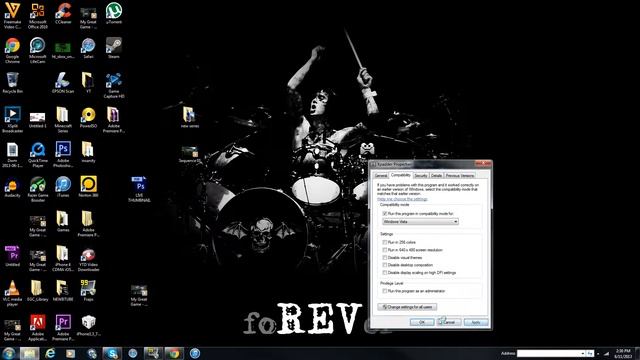
Task: Open Norton 360 desktop icon
Action: [88, 187]
